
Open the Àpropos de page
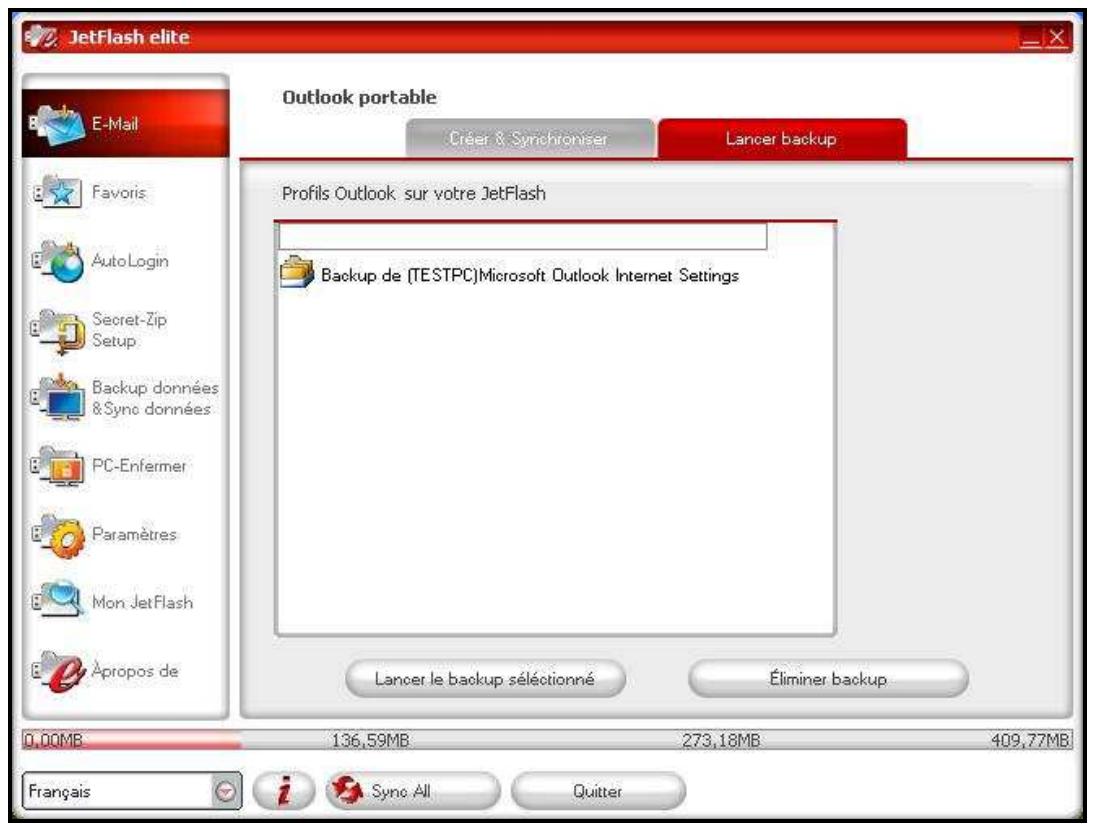92,668
